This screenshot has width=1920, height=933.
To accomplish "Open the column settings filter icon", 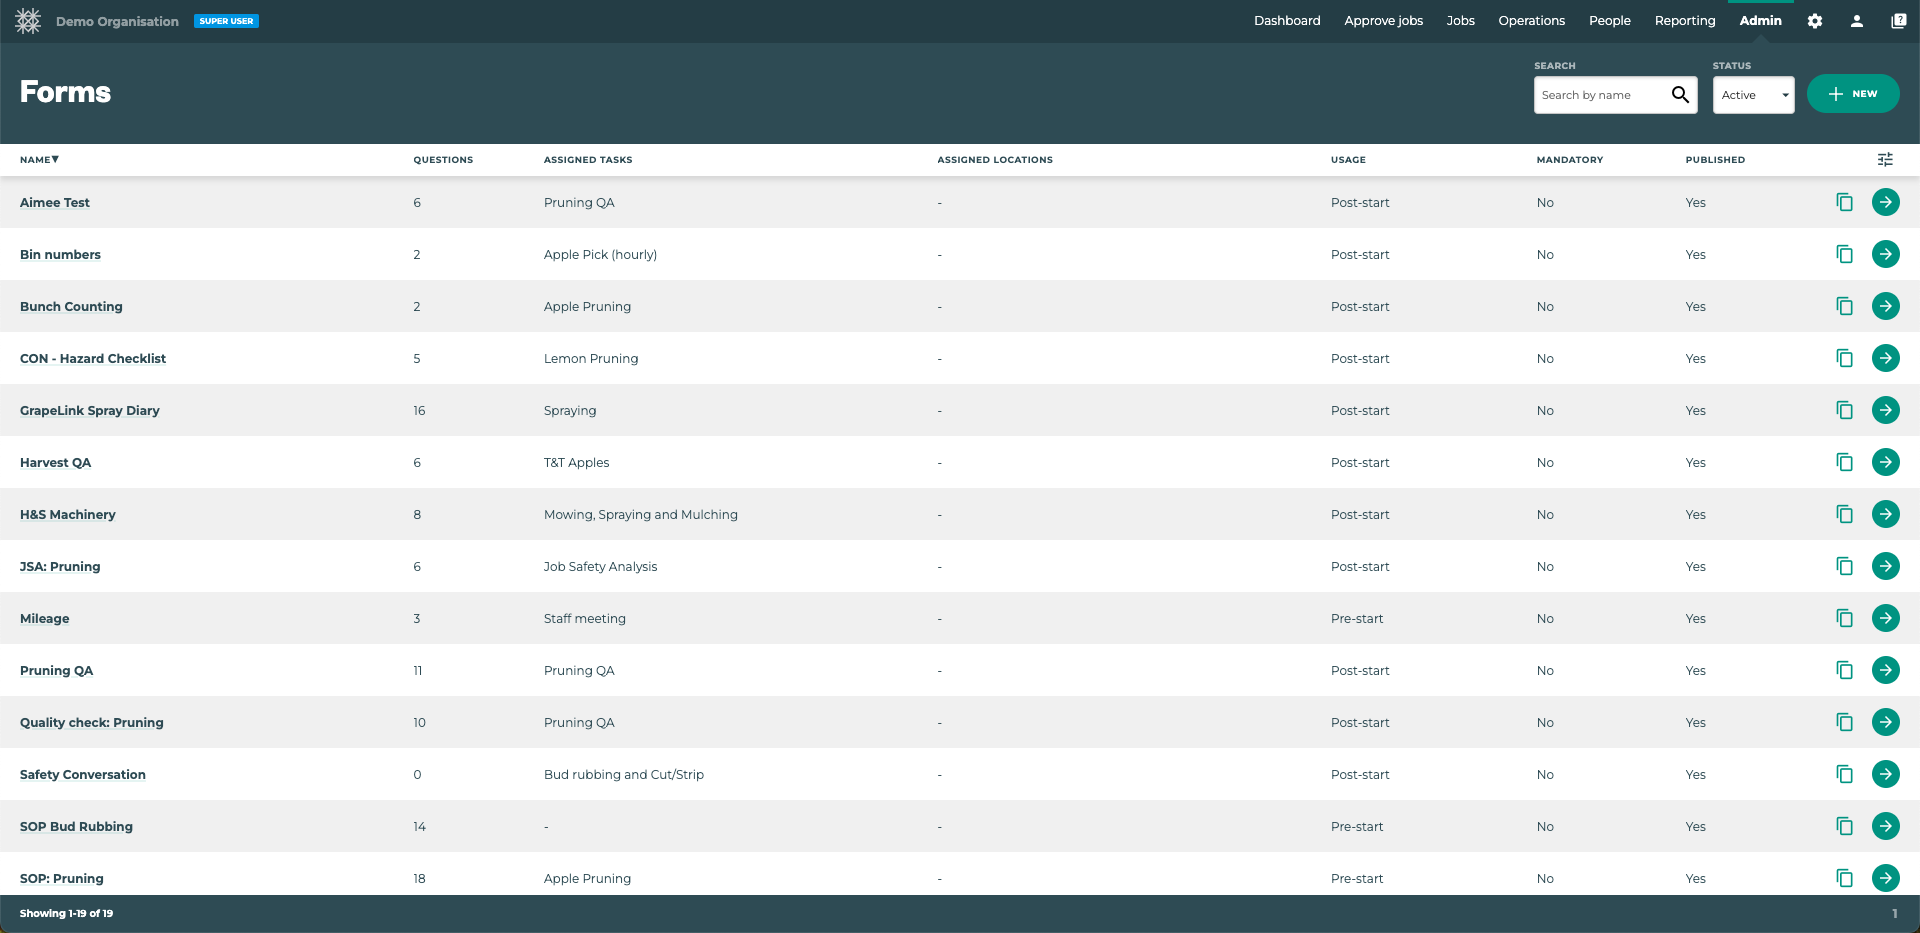I will click(x=1885, y=160).
